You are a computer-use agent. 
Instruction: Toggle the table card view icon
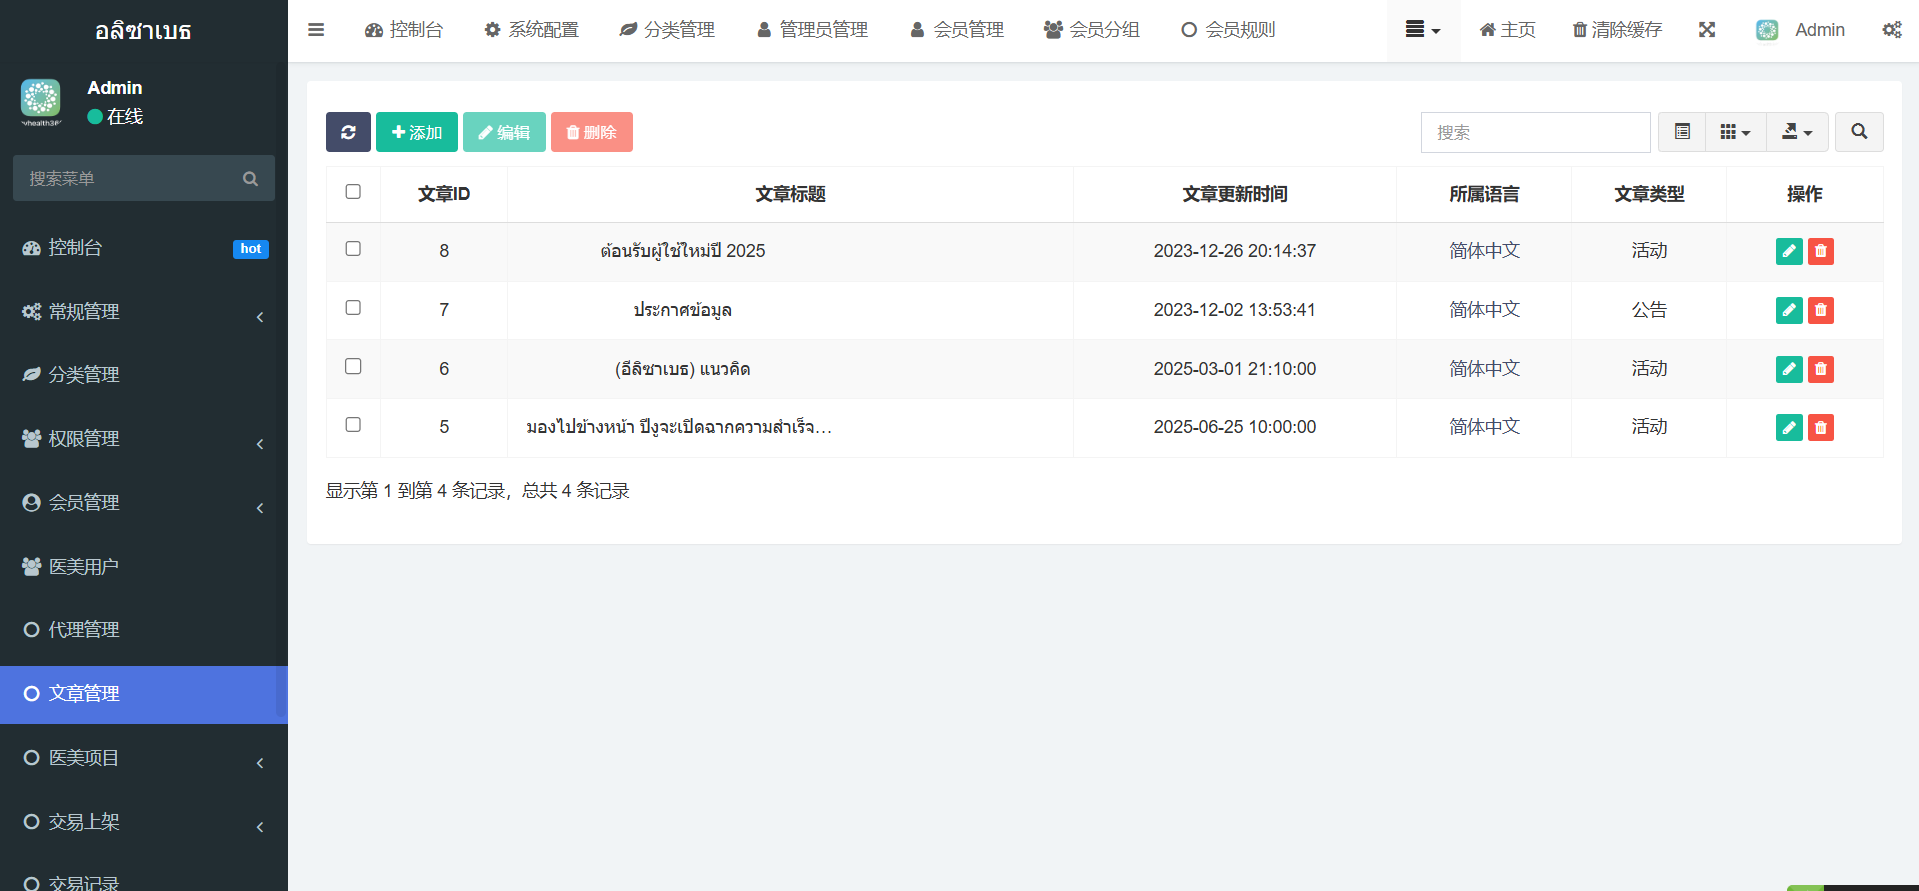click(1682, 132)
